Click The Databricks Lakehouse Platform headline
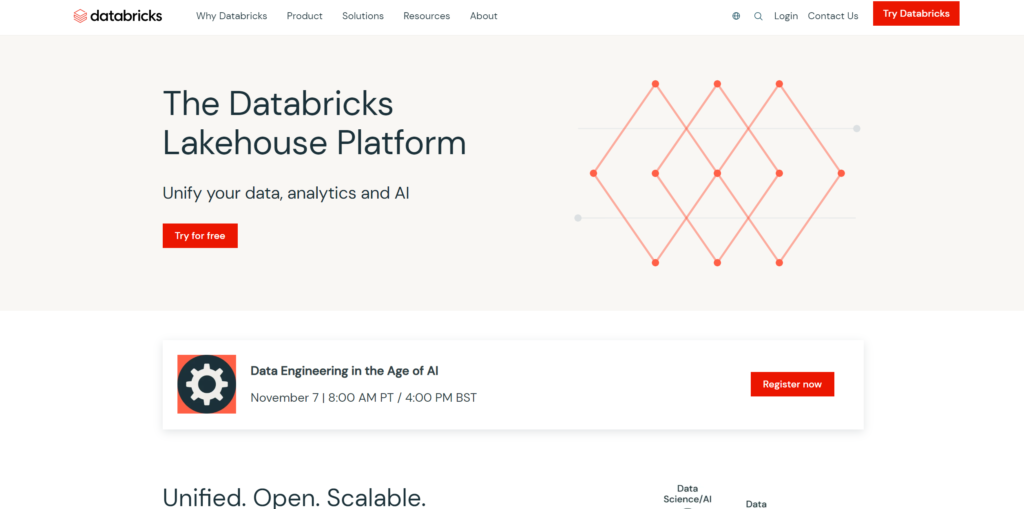The image size is (1024, 509). pos(314,122)
